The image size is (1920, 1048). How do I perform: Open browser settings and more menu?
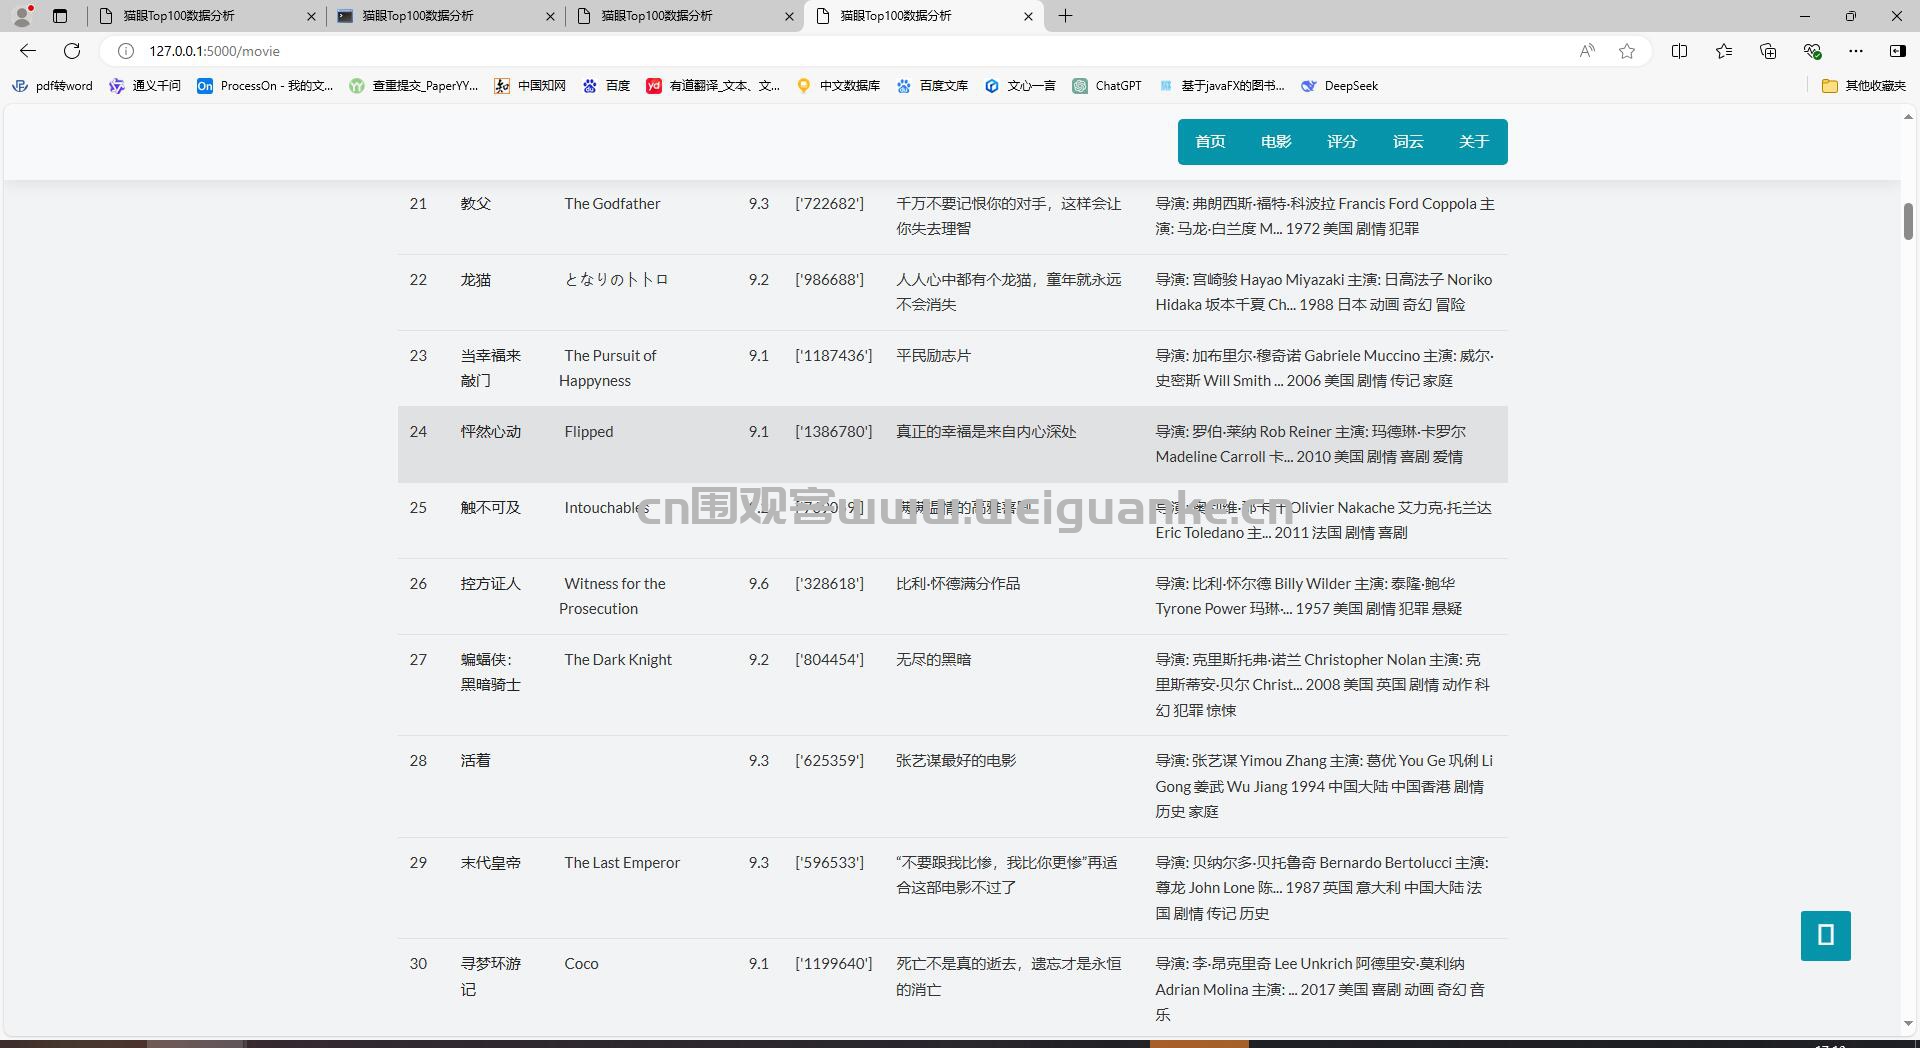[x=1856, y=51]
